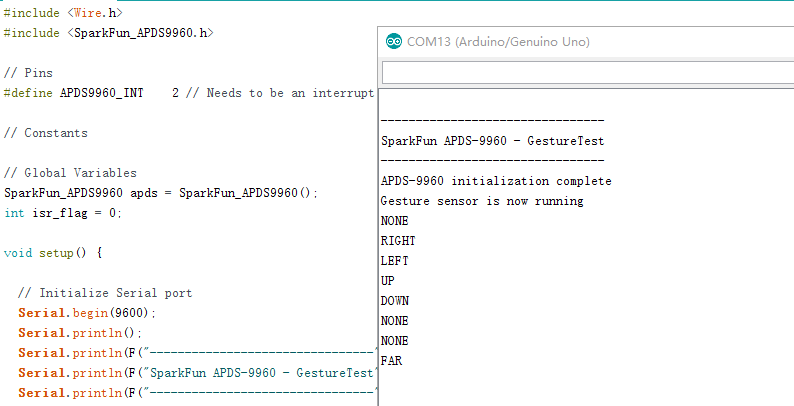794x406 pixels.
Task: Click the first 'NONE' serial output line
Action: (x=394, y=221)
